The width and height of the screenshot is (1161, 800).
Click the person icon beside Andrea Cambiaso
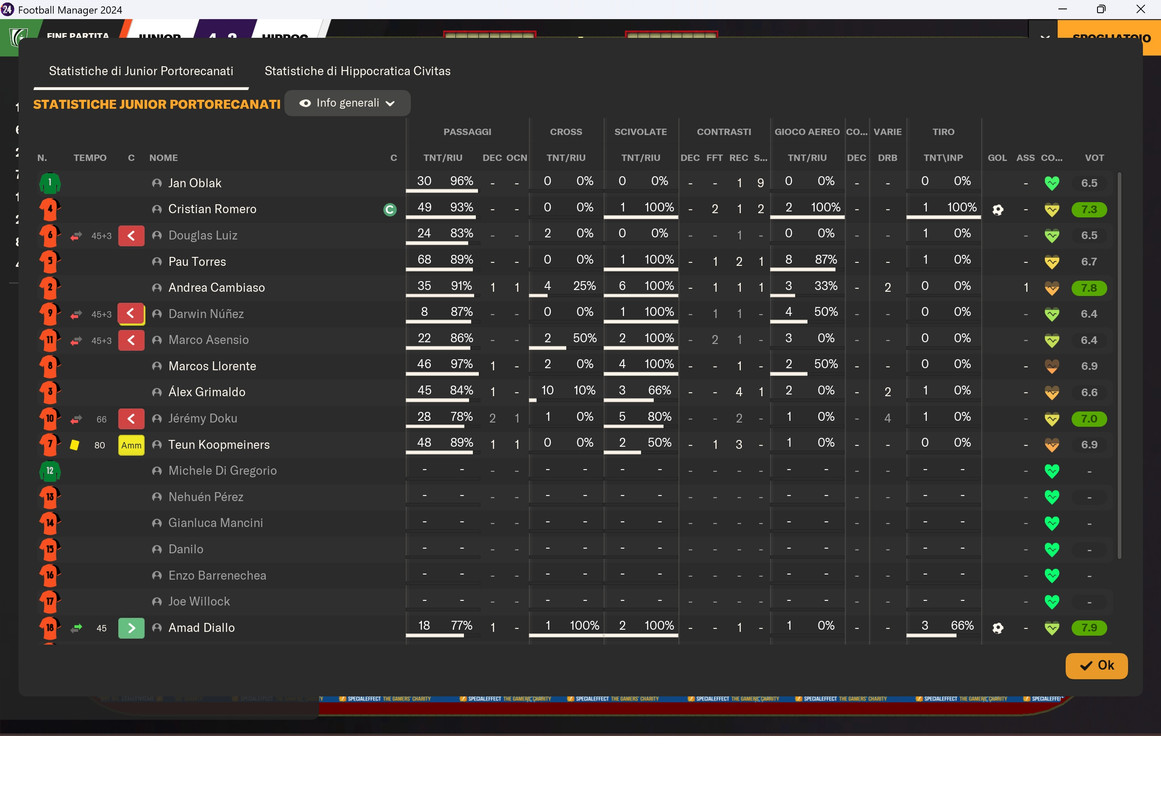pyautogui.click(x=157, y=287)
